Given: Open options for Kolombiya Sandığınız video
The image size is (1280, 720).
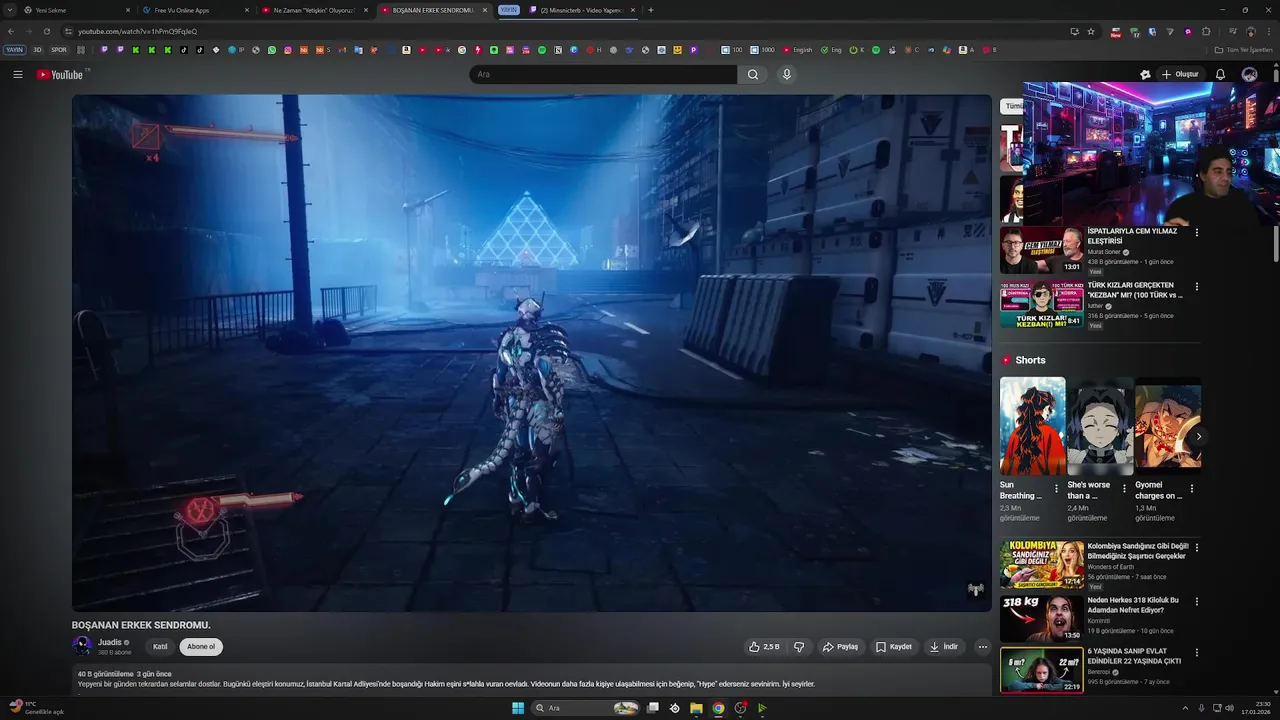Looking at the screenshot, I should pos(1197,547).
